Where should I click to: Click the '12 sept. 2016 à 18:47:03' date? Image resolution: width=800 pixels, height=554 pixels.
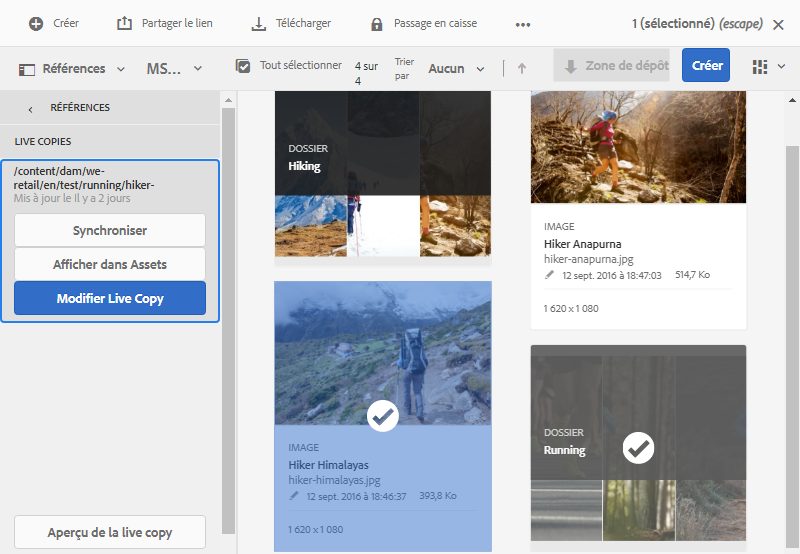coord(612,275)
